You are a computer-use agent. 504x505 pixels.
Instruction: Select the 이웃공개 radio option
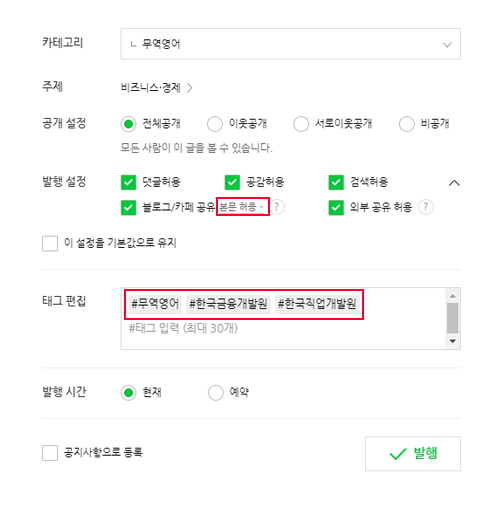point(215,124)
